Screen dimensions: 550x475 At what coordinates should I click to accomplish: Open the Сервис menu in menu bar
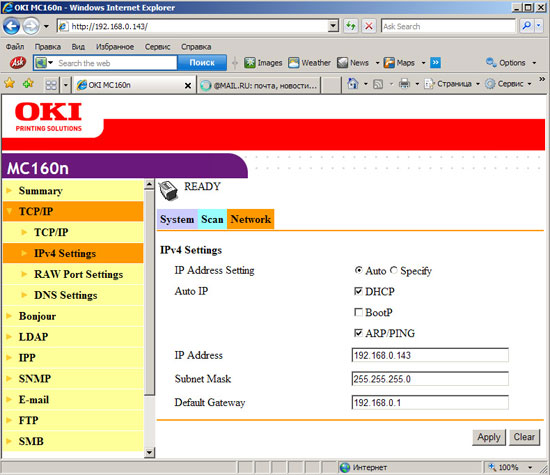point(157,47)
